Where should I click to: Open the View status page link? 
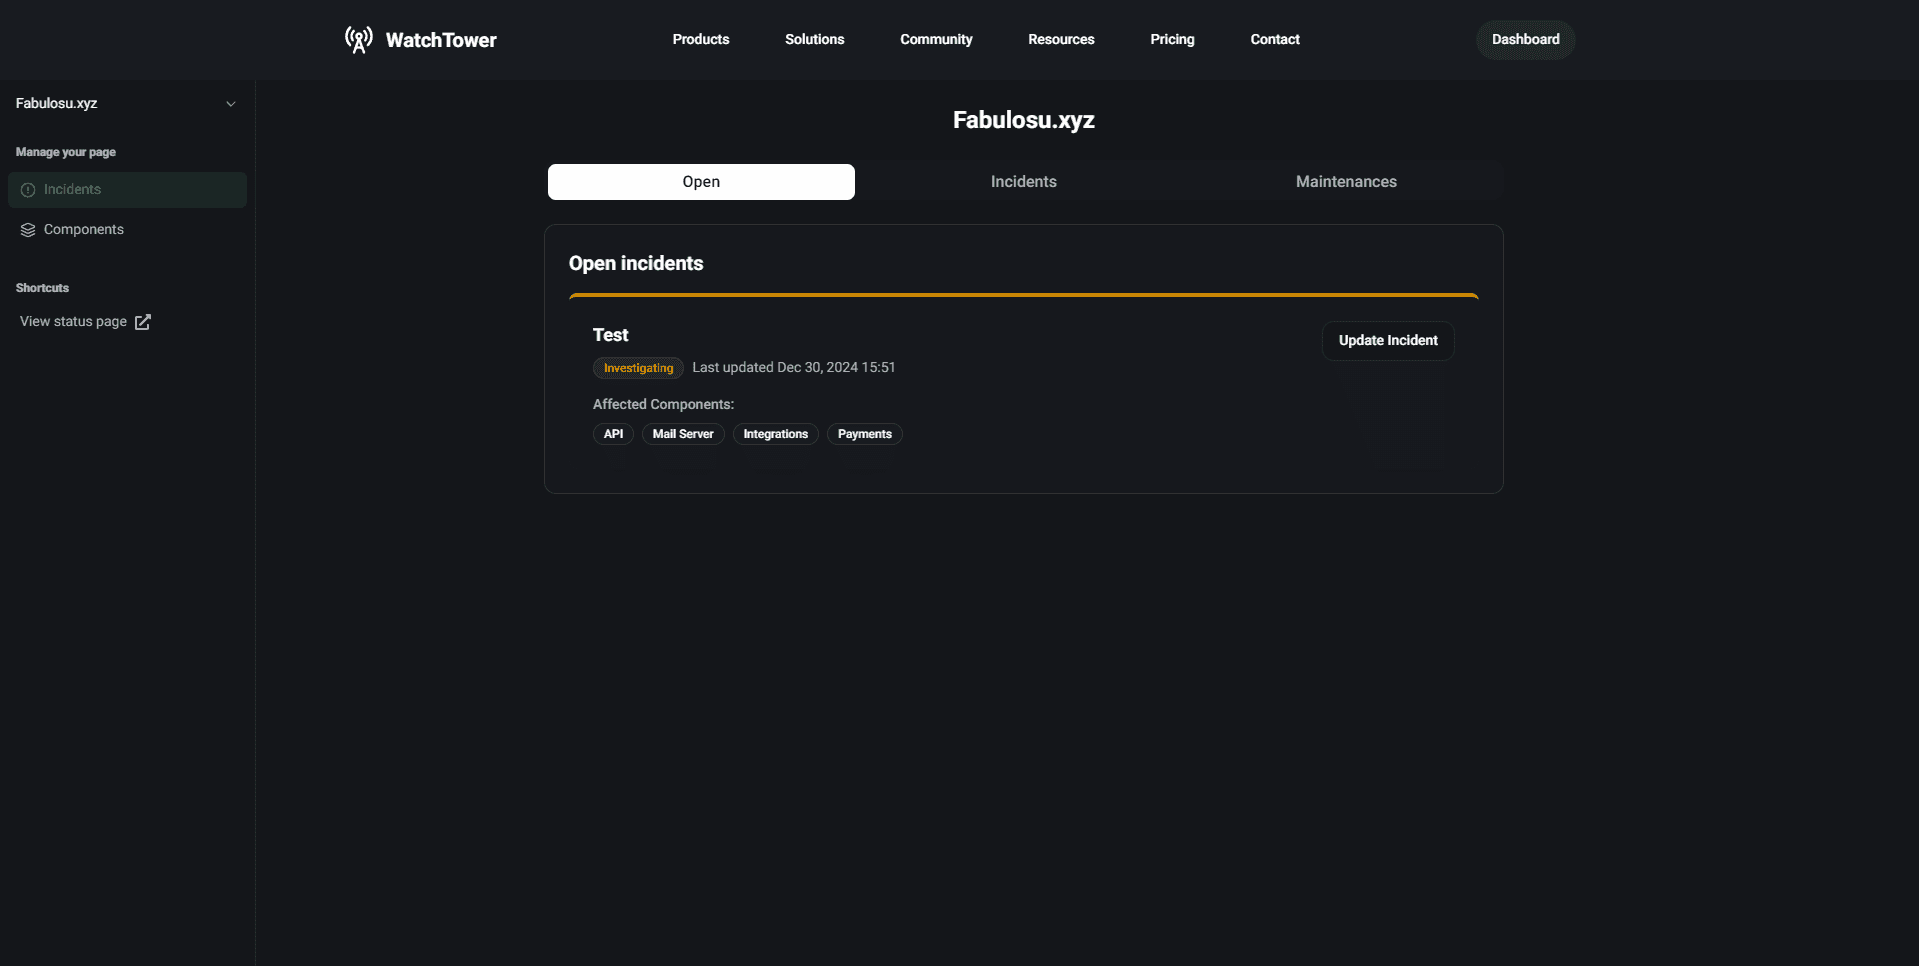click(72, 321)
